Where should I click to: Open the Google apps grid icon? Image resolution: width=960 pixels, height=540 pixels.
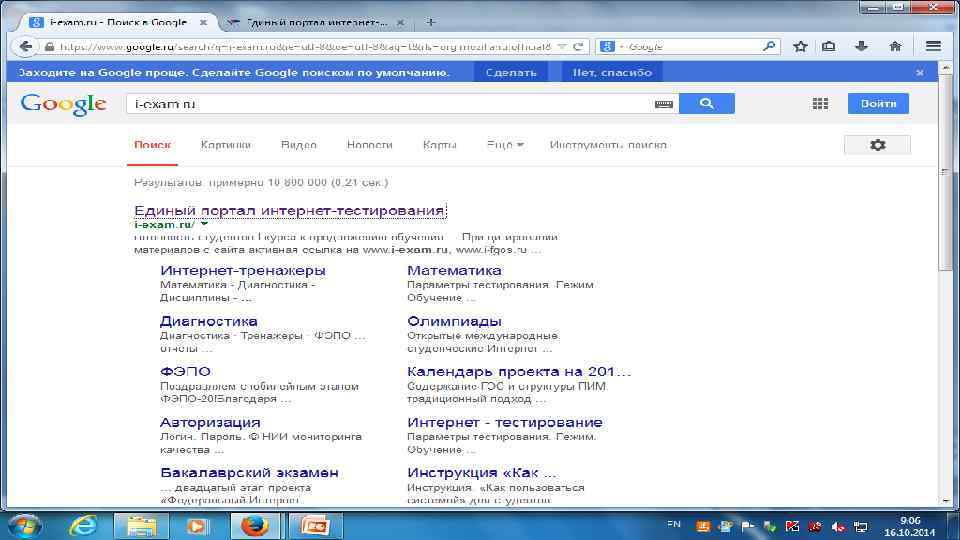click(820, 103)
